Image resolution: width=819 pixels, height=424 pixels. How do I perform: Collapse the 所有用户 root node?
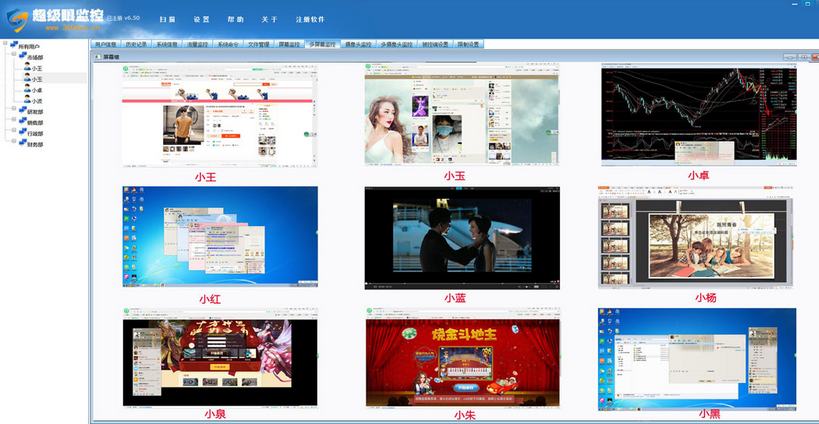(5, 43)
